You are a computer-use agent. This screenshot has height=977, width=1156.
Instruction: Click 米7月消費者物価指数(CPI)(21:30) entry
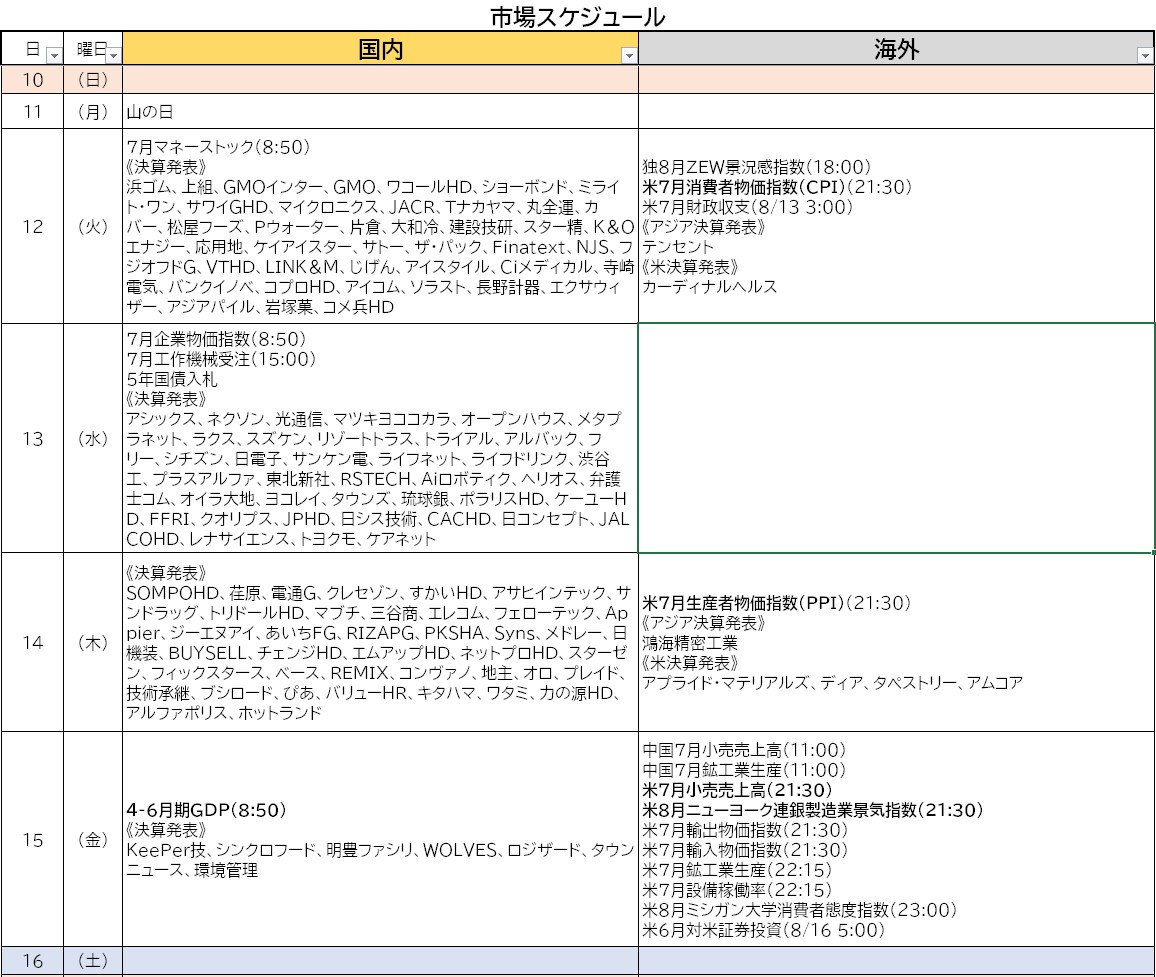click(777, 187)
